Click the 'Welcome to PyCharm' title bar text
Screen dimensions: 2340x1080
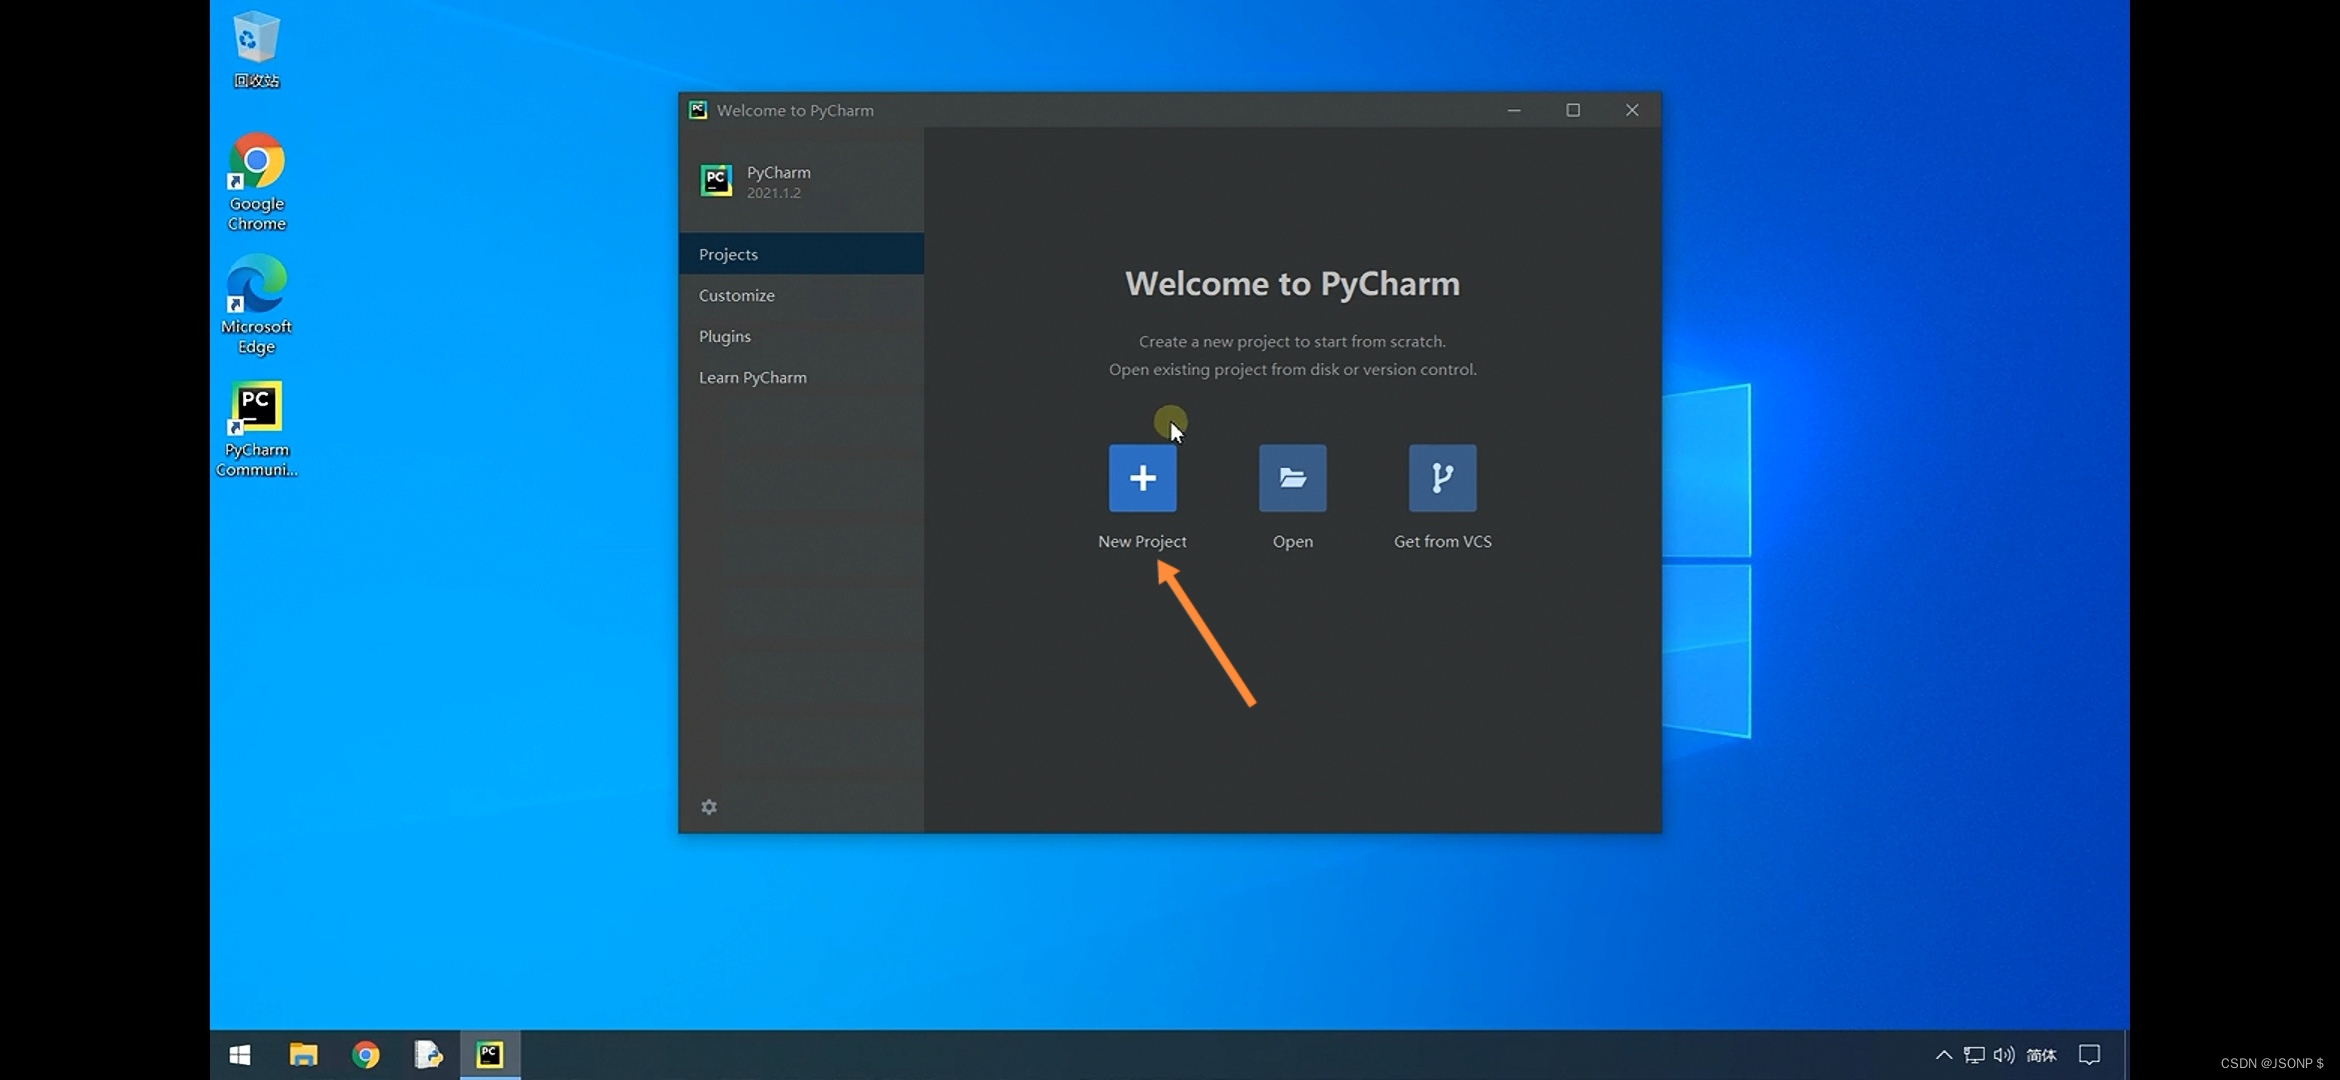795,110
